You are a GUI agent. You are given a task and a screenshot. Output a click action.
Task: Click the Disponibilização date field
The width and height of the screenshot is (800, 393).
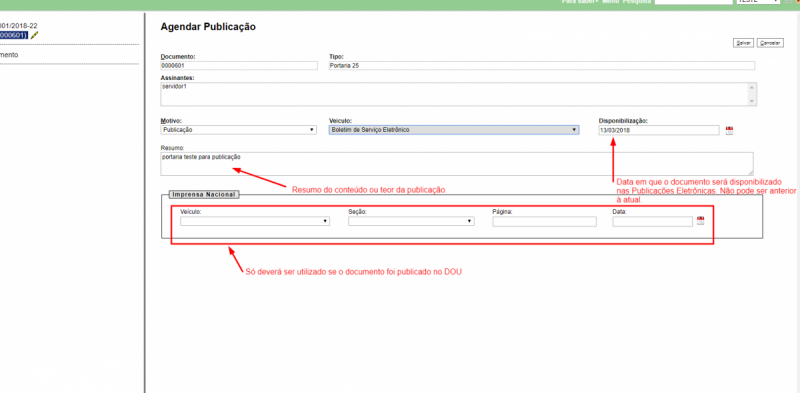pos(659,131)
